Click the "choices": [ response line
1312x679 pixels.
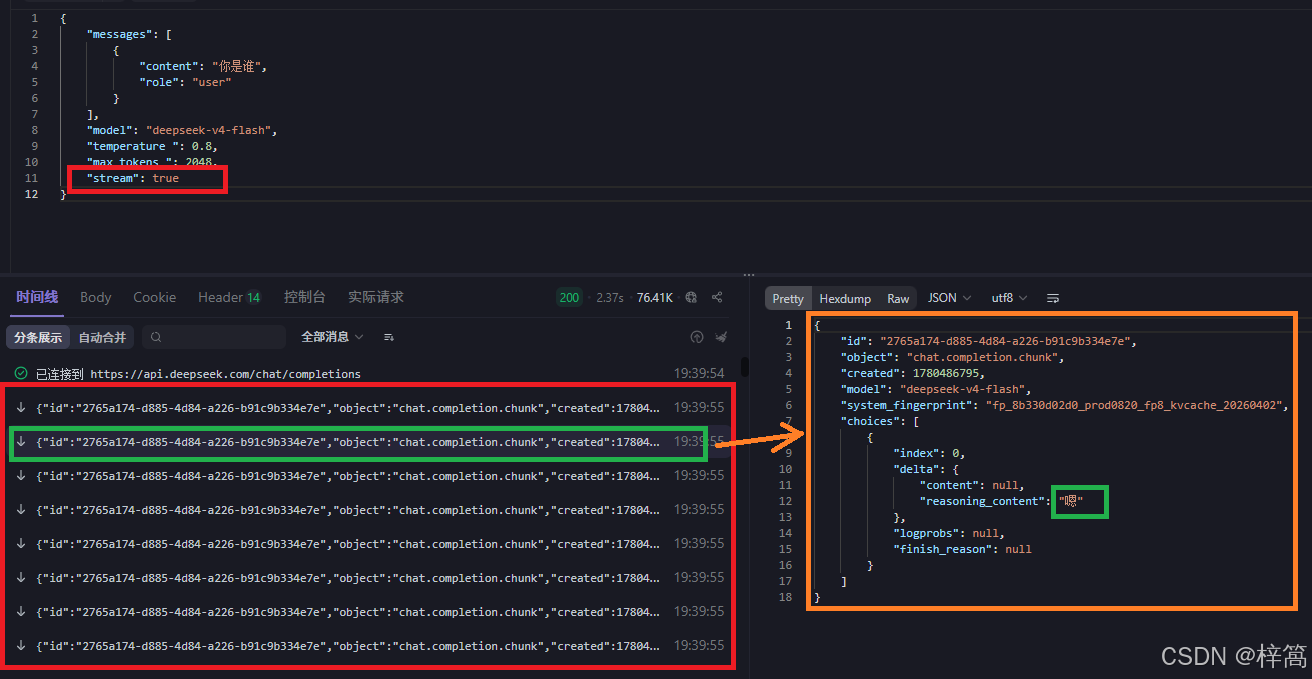[x=879, y=421]
